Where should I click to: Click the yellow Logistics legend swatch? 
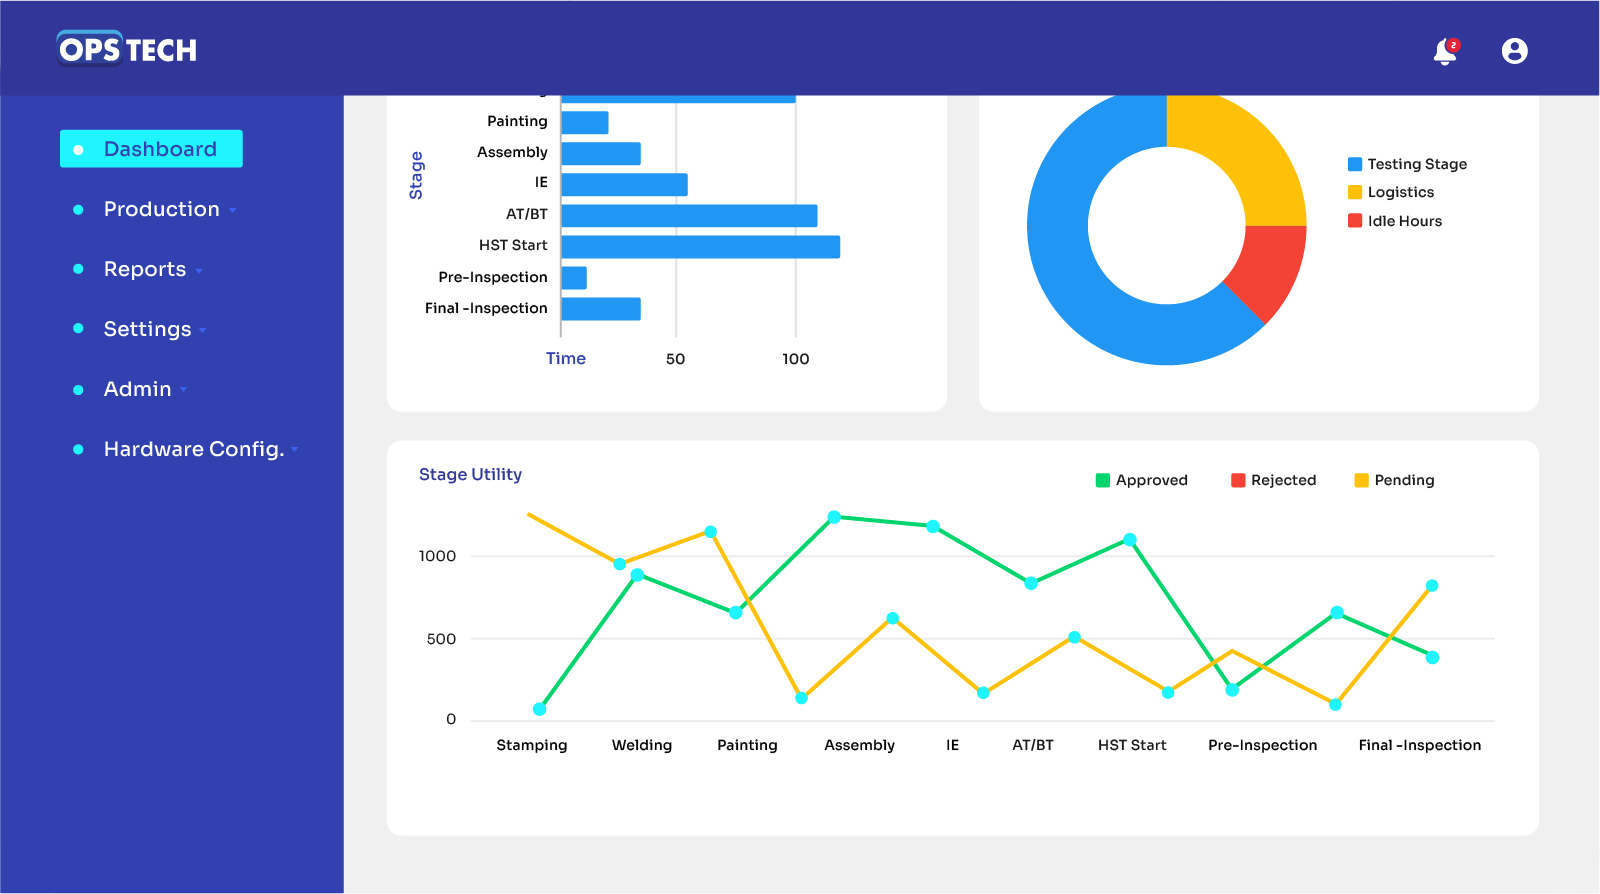click(x=1355, y=192)
